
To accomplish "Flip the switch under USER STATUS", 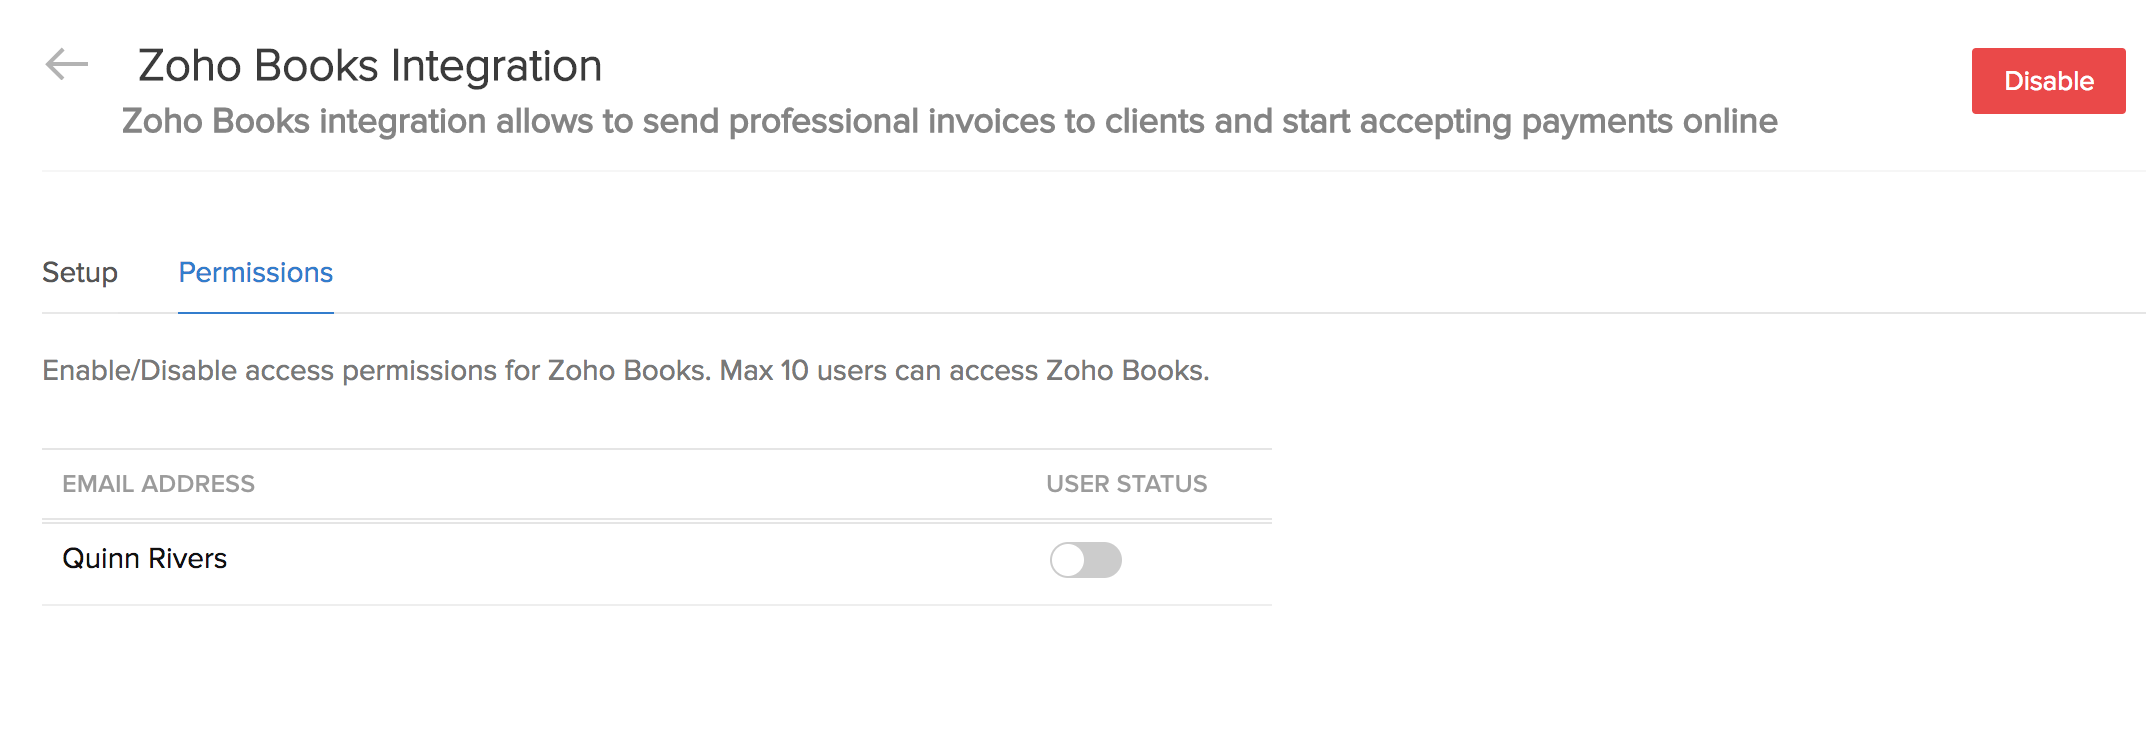I will (1086, 560).
